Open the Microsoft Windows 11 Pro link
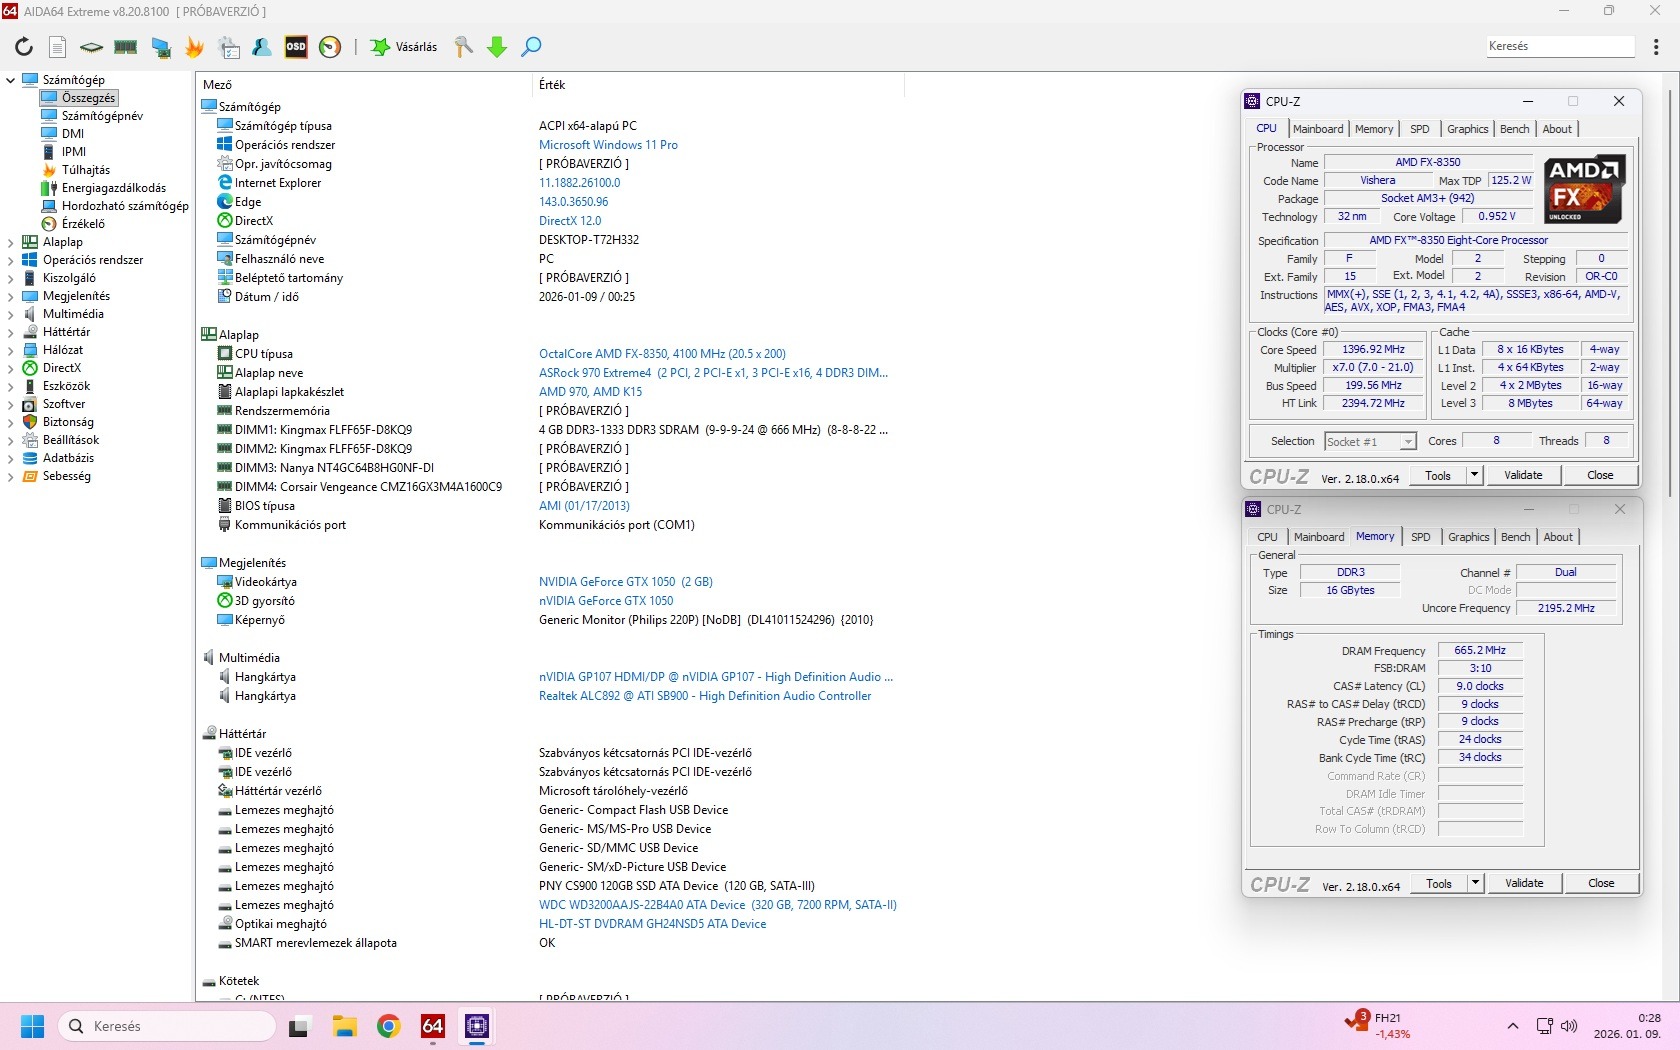Image resolution: width=1680 pixels, height=1050 pixels. point(608,145)
